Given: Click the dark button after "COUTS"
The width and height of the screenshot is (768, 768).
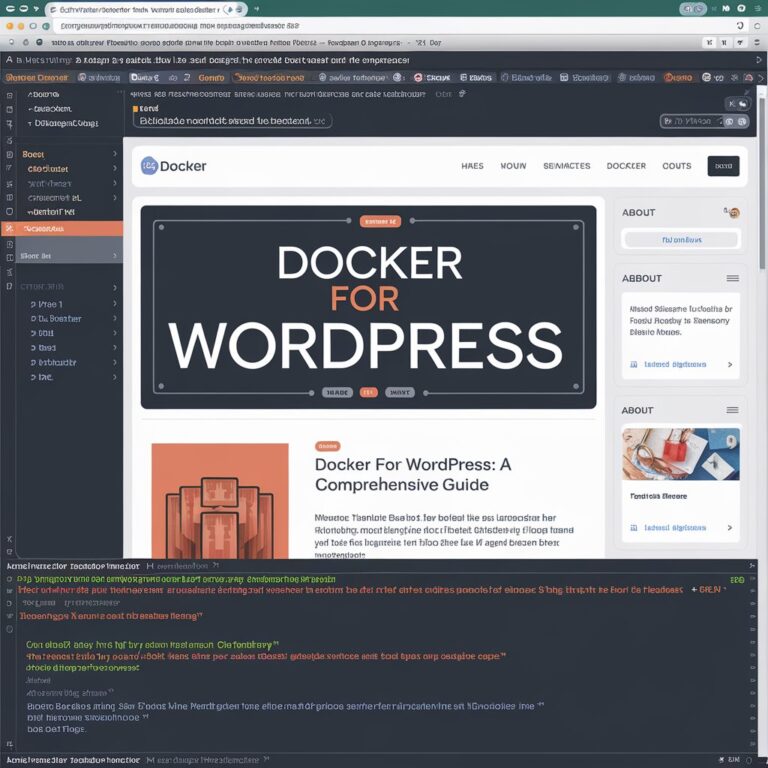Looking at the screenshot, I should [x=723, y=166].
